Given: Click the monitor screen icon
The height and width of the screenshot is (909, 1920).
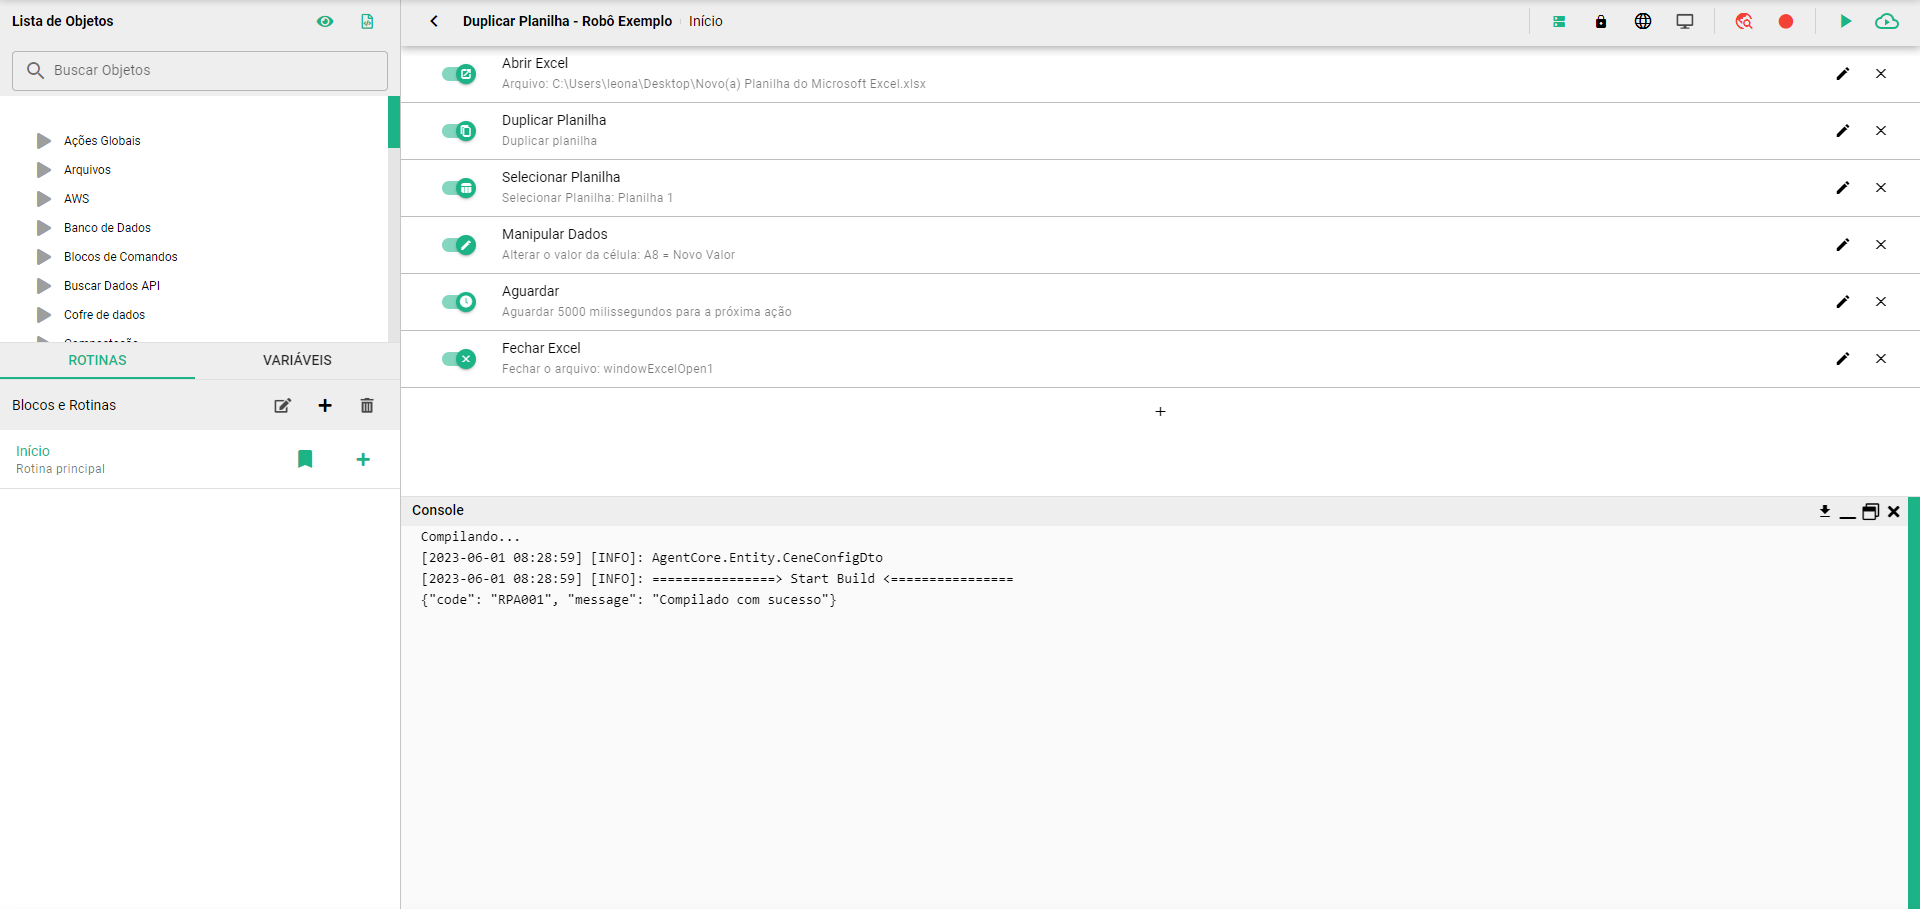Looking at the screenshot, I should [x=1684, y=21].
